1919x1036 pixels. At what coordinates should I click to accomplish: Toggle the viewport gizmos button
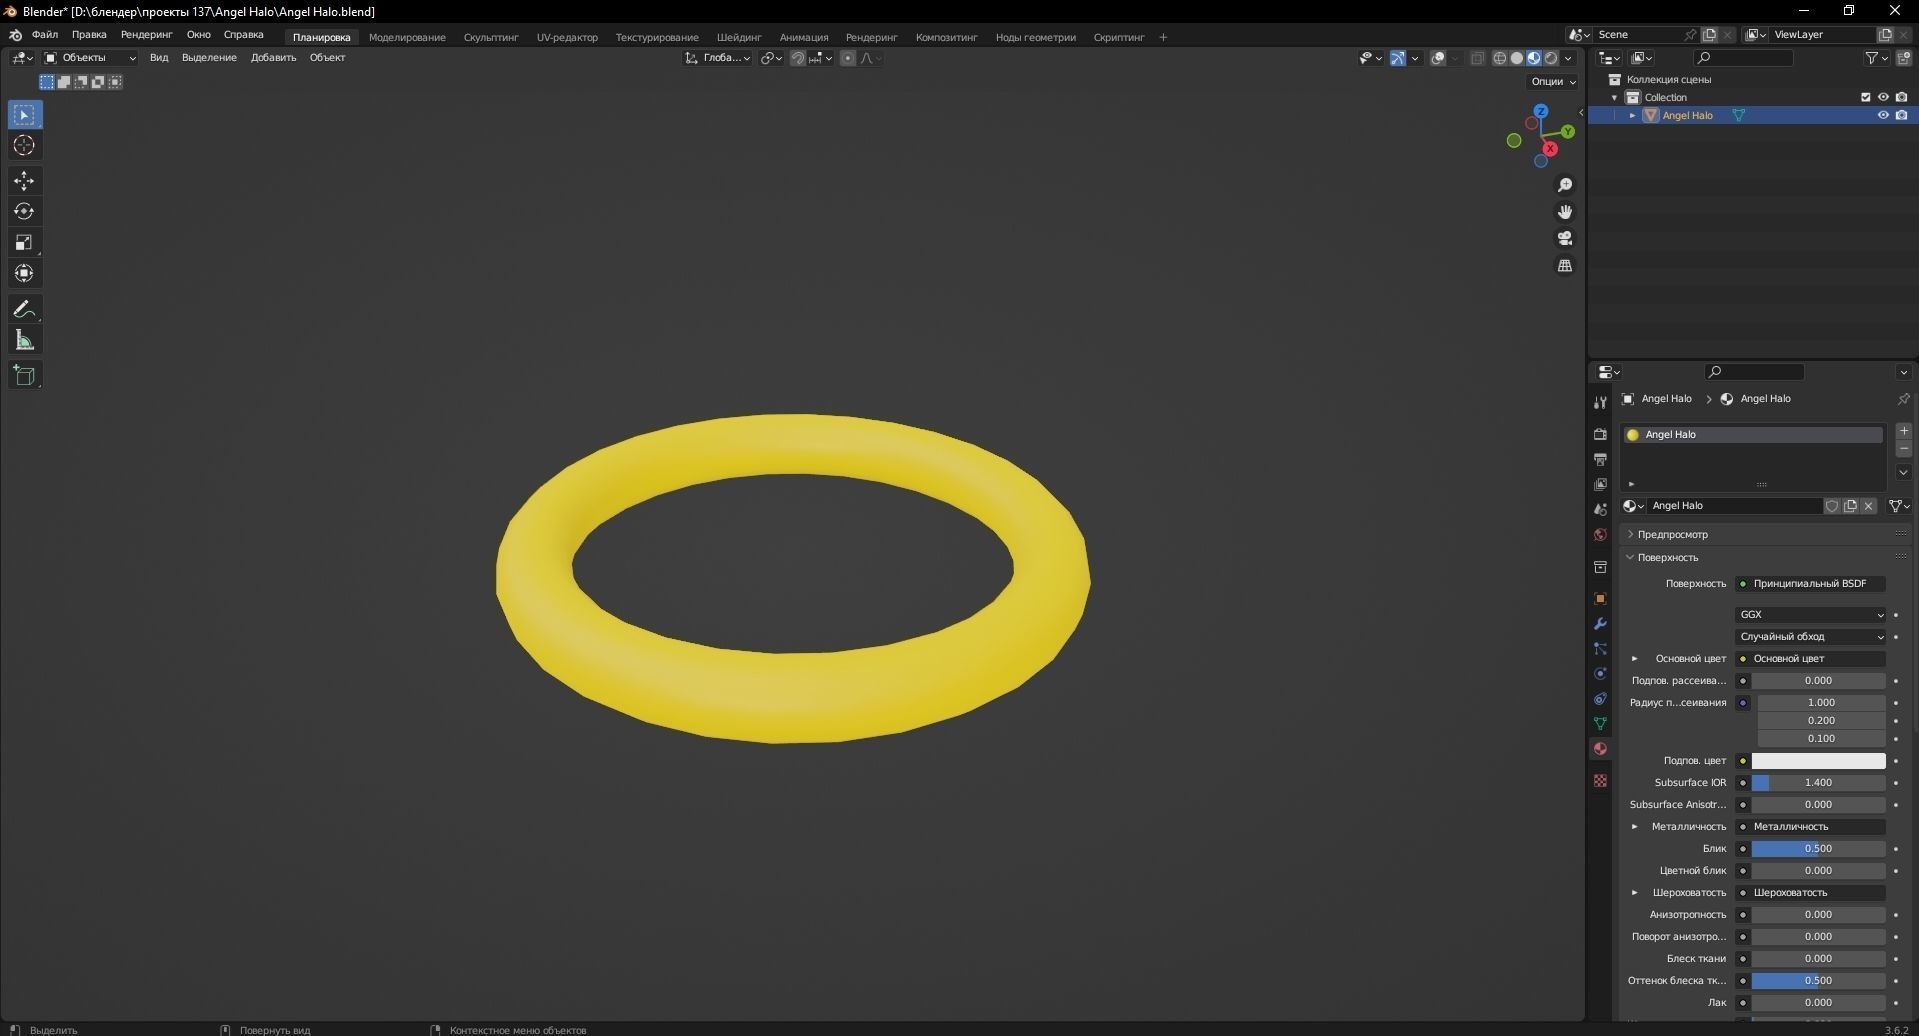click(x=1398, y=58)
